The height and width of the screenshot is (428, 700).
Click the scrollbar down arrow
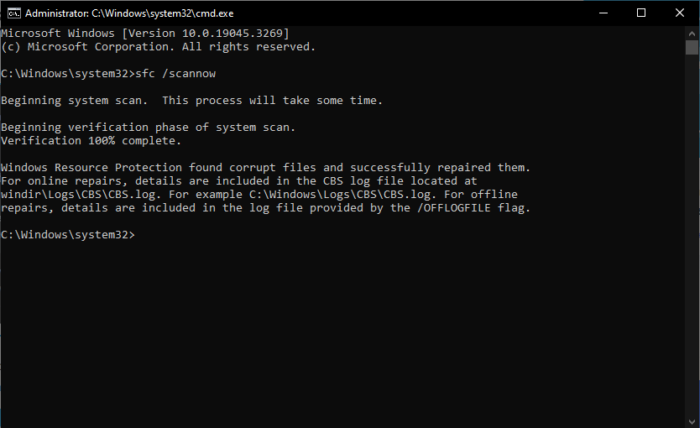point(691,419)
